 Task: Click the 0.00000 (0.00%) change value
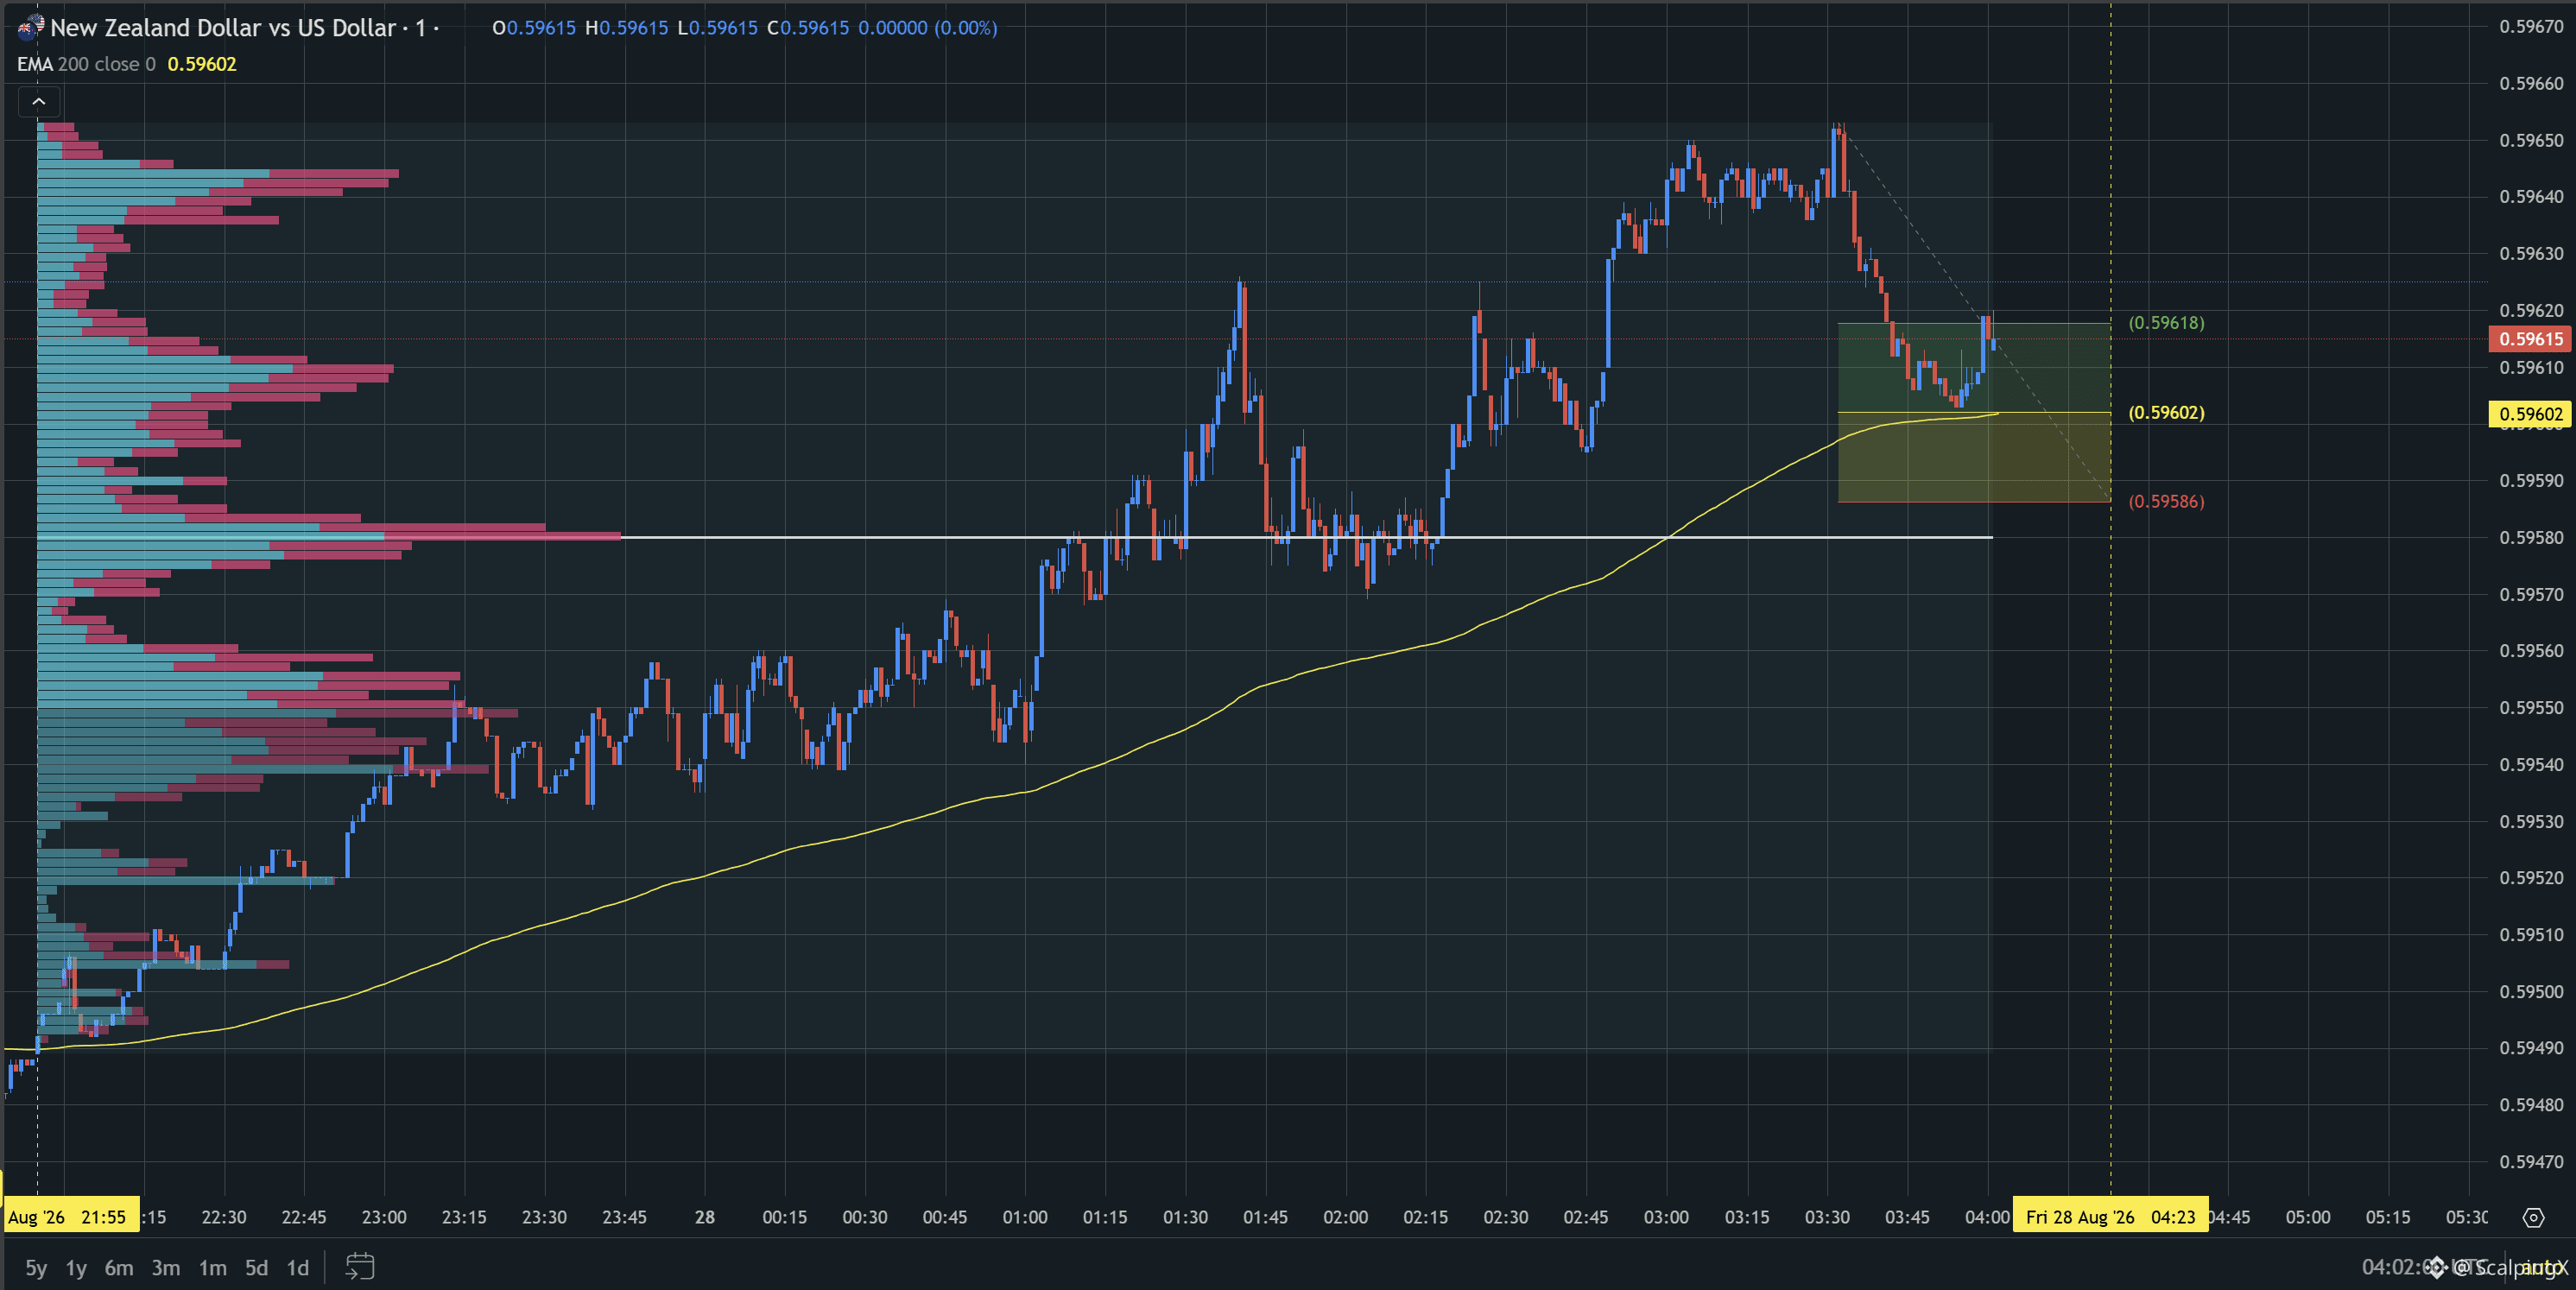point(928,28)
